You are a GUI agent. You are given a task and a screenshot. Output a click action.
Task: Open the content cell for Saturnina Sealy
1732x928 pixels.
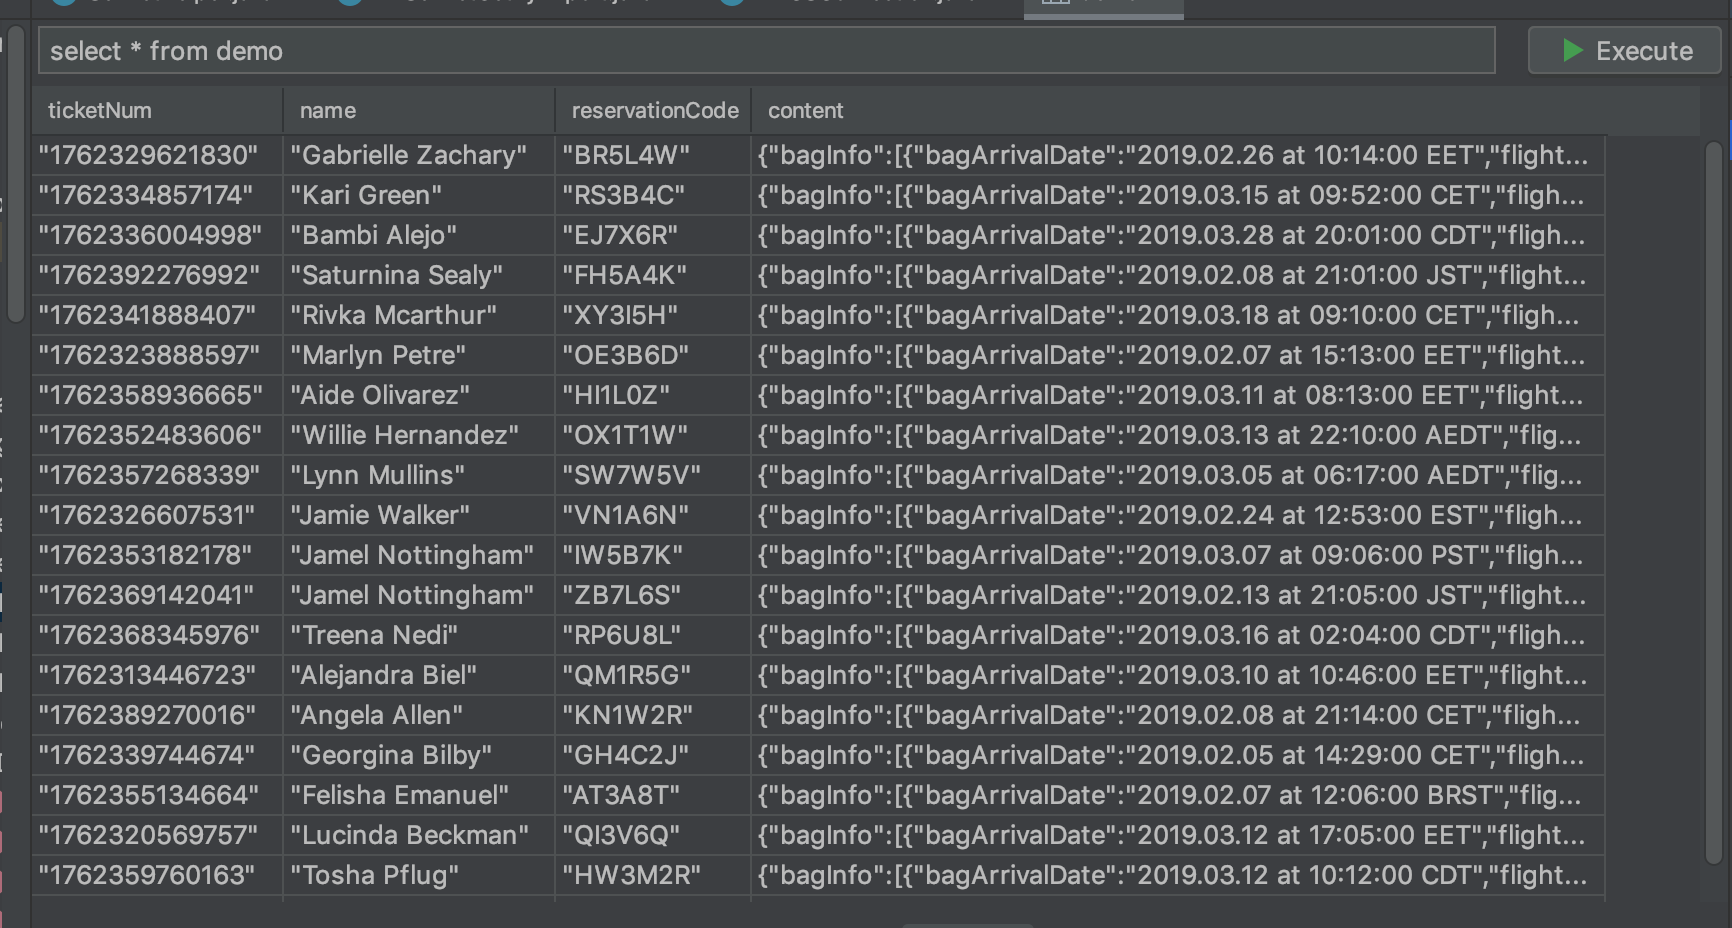tap(1172, 276)
